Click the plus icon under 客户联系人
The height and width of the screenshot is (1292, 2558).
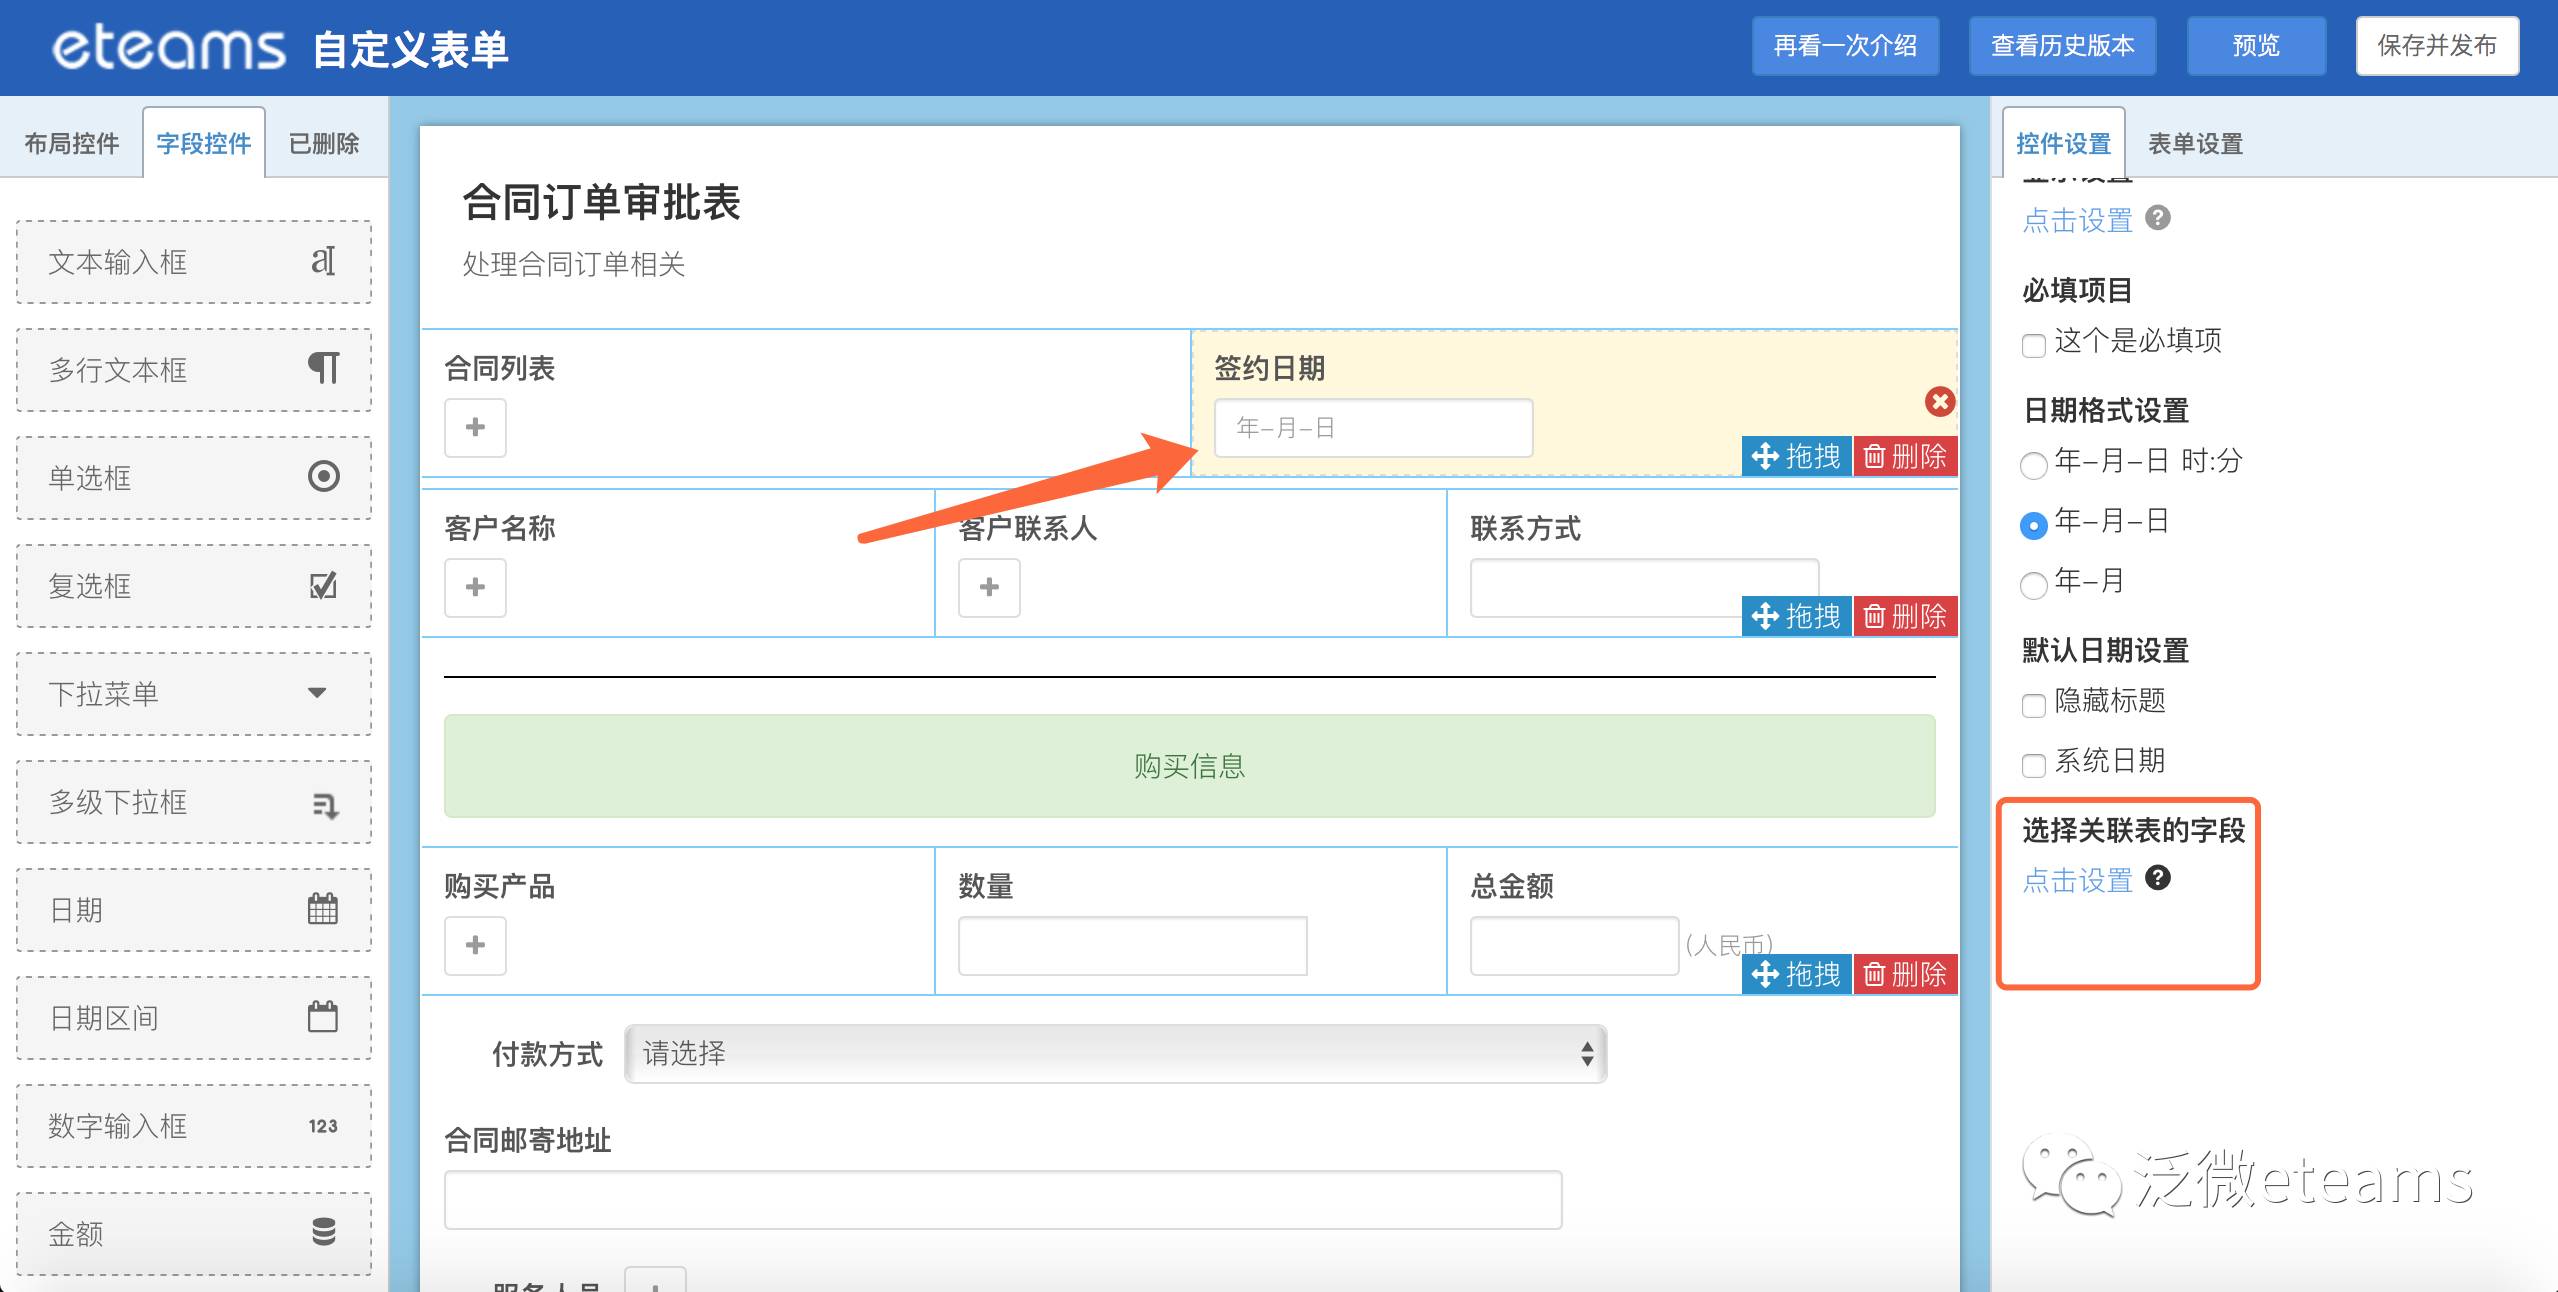click(989, 588)
